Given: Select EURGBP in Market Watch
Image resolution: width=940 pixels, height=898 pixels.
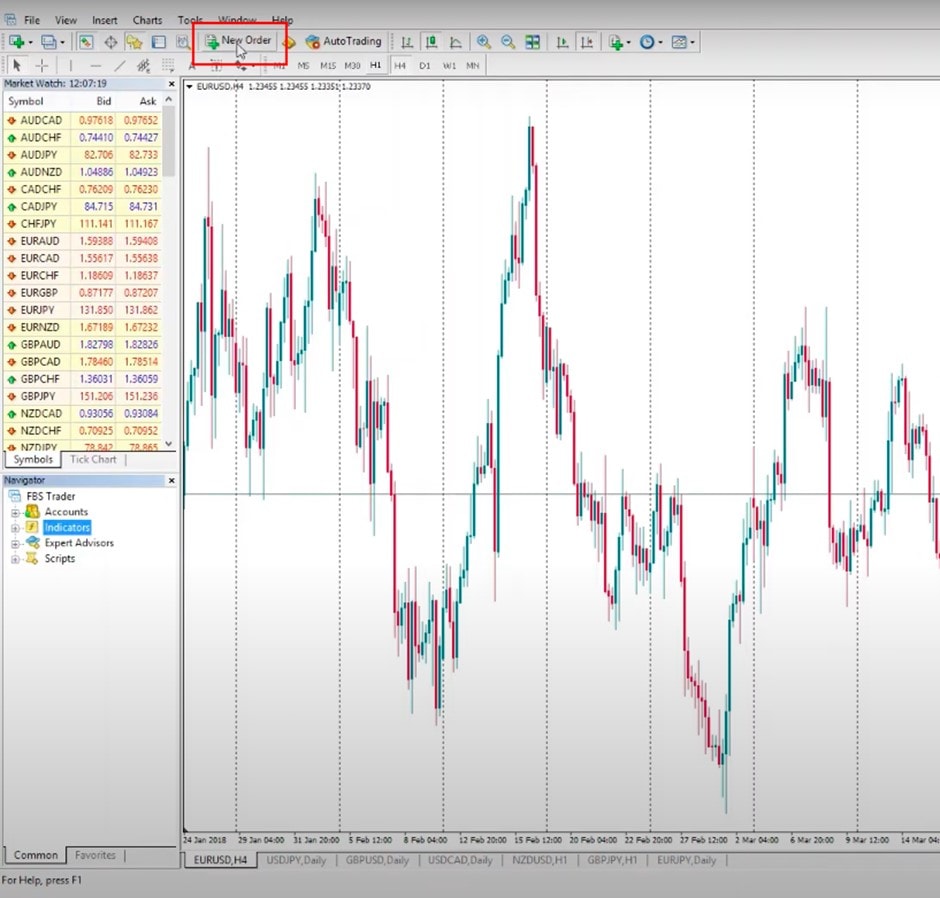Looking at the screenshot, I should (40, 293).
